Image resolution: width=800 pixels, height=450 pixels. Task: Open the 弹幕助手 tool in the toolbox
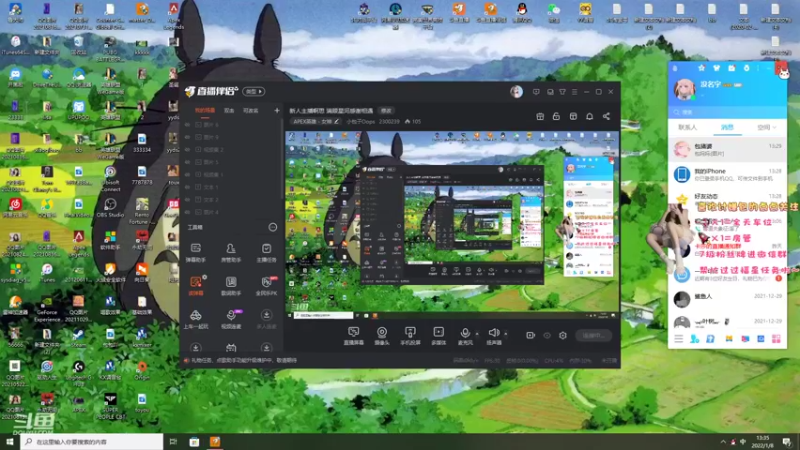[x=195, y=252]
